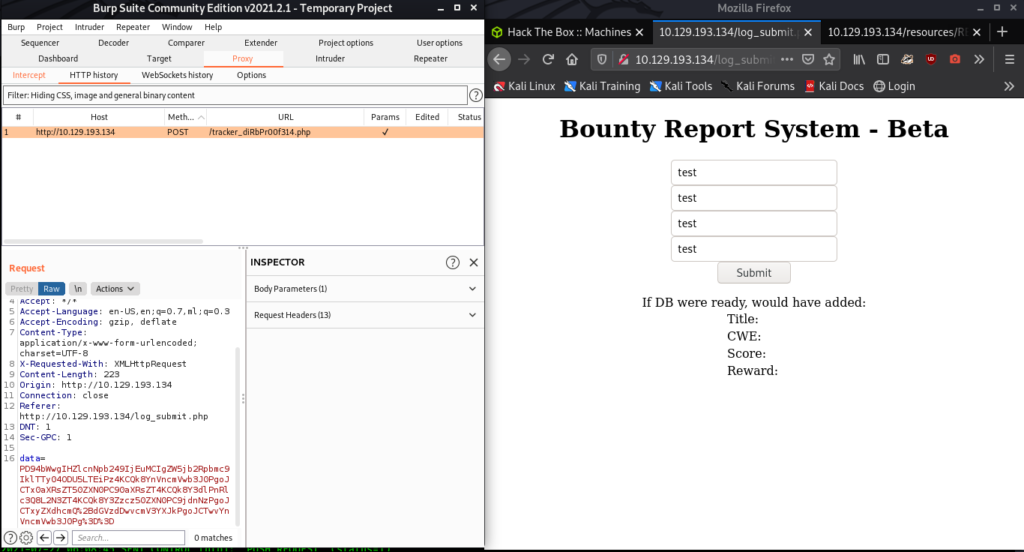This screenshot has width=1024, height=552.
Task: Click insecure connection lock icon
Action: pyautogui.click(x=623, y=59)
